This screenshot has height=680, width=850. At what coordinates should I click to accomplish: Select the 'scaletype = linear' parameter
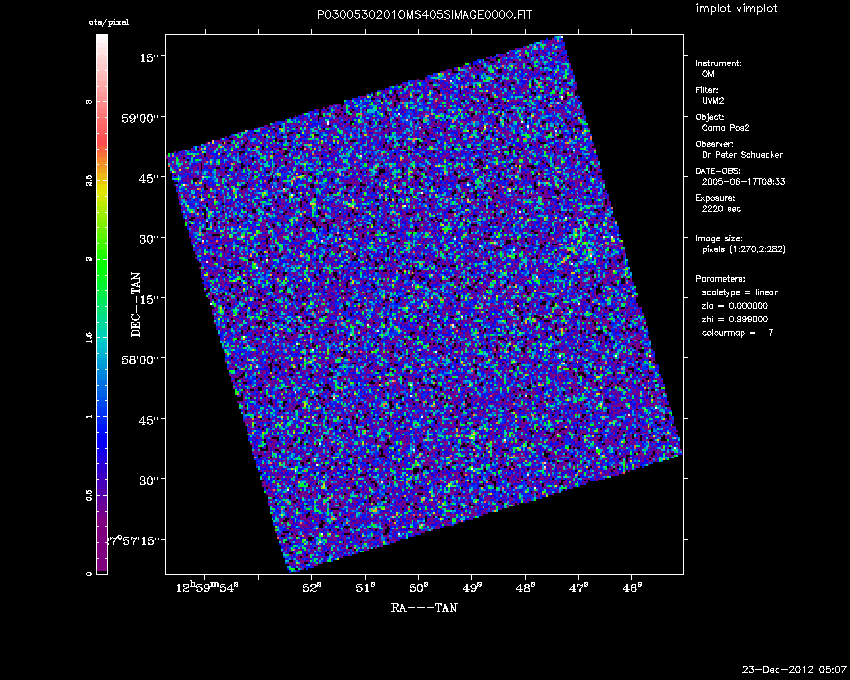coord(740,292)
